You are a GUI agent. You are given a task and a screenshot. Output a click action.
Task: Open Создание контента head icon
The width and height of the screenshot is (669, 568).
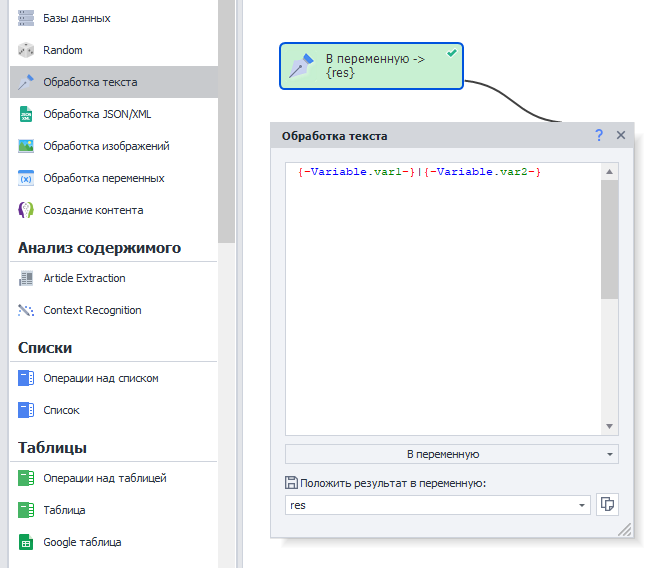(x=26, y=210)
